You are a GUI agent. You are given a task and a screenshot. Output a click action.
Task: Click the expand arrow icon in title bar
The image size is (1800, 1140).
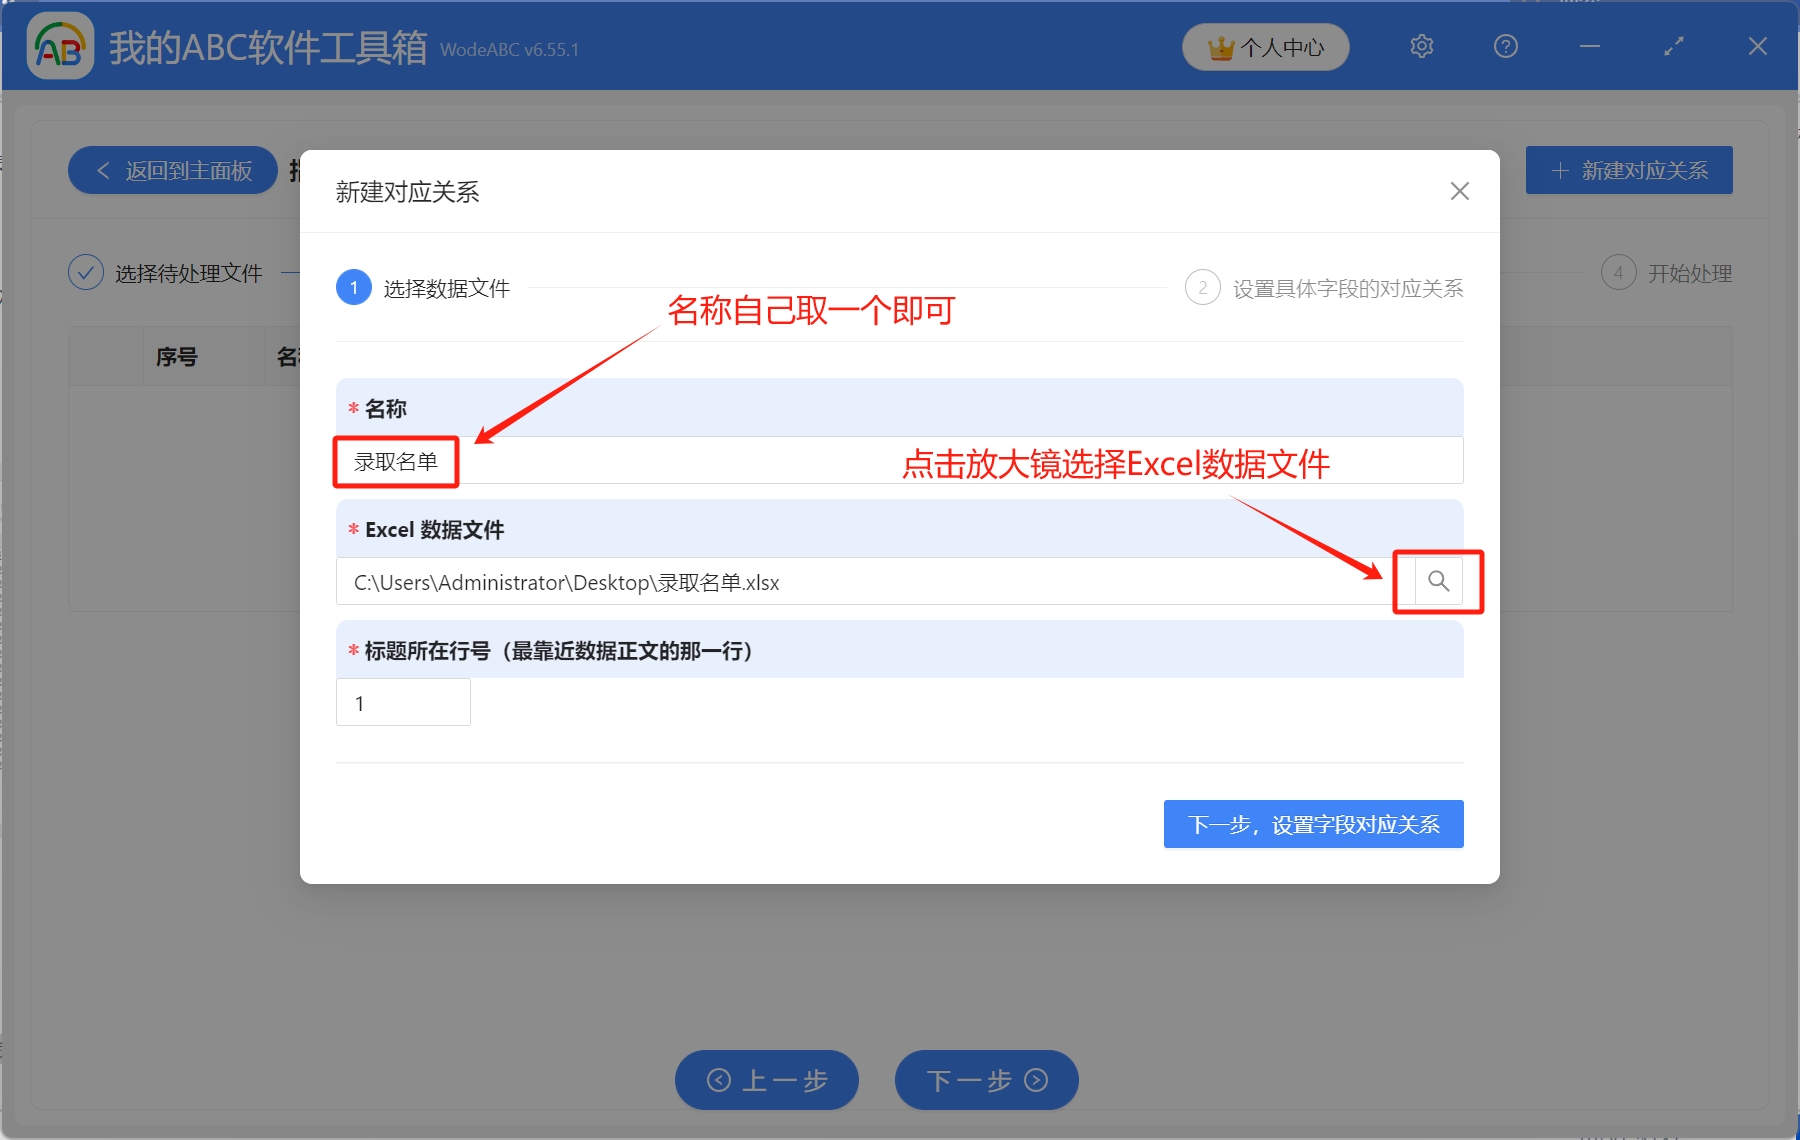[1672, 46]
